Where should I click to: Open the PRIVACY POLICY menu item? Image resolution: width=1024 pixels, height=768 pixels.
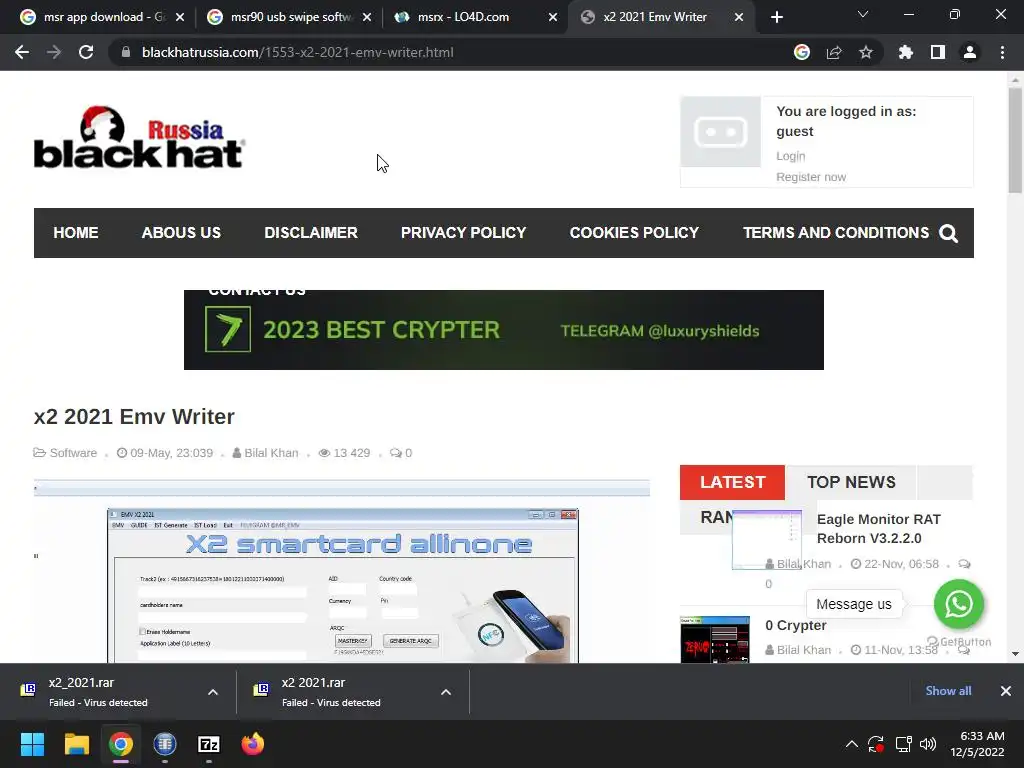click(463, 233)
